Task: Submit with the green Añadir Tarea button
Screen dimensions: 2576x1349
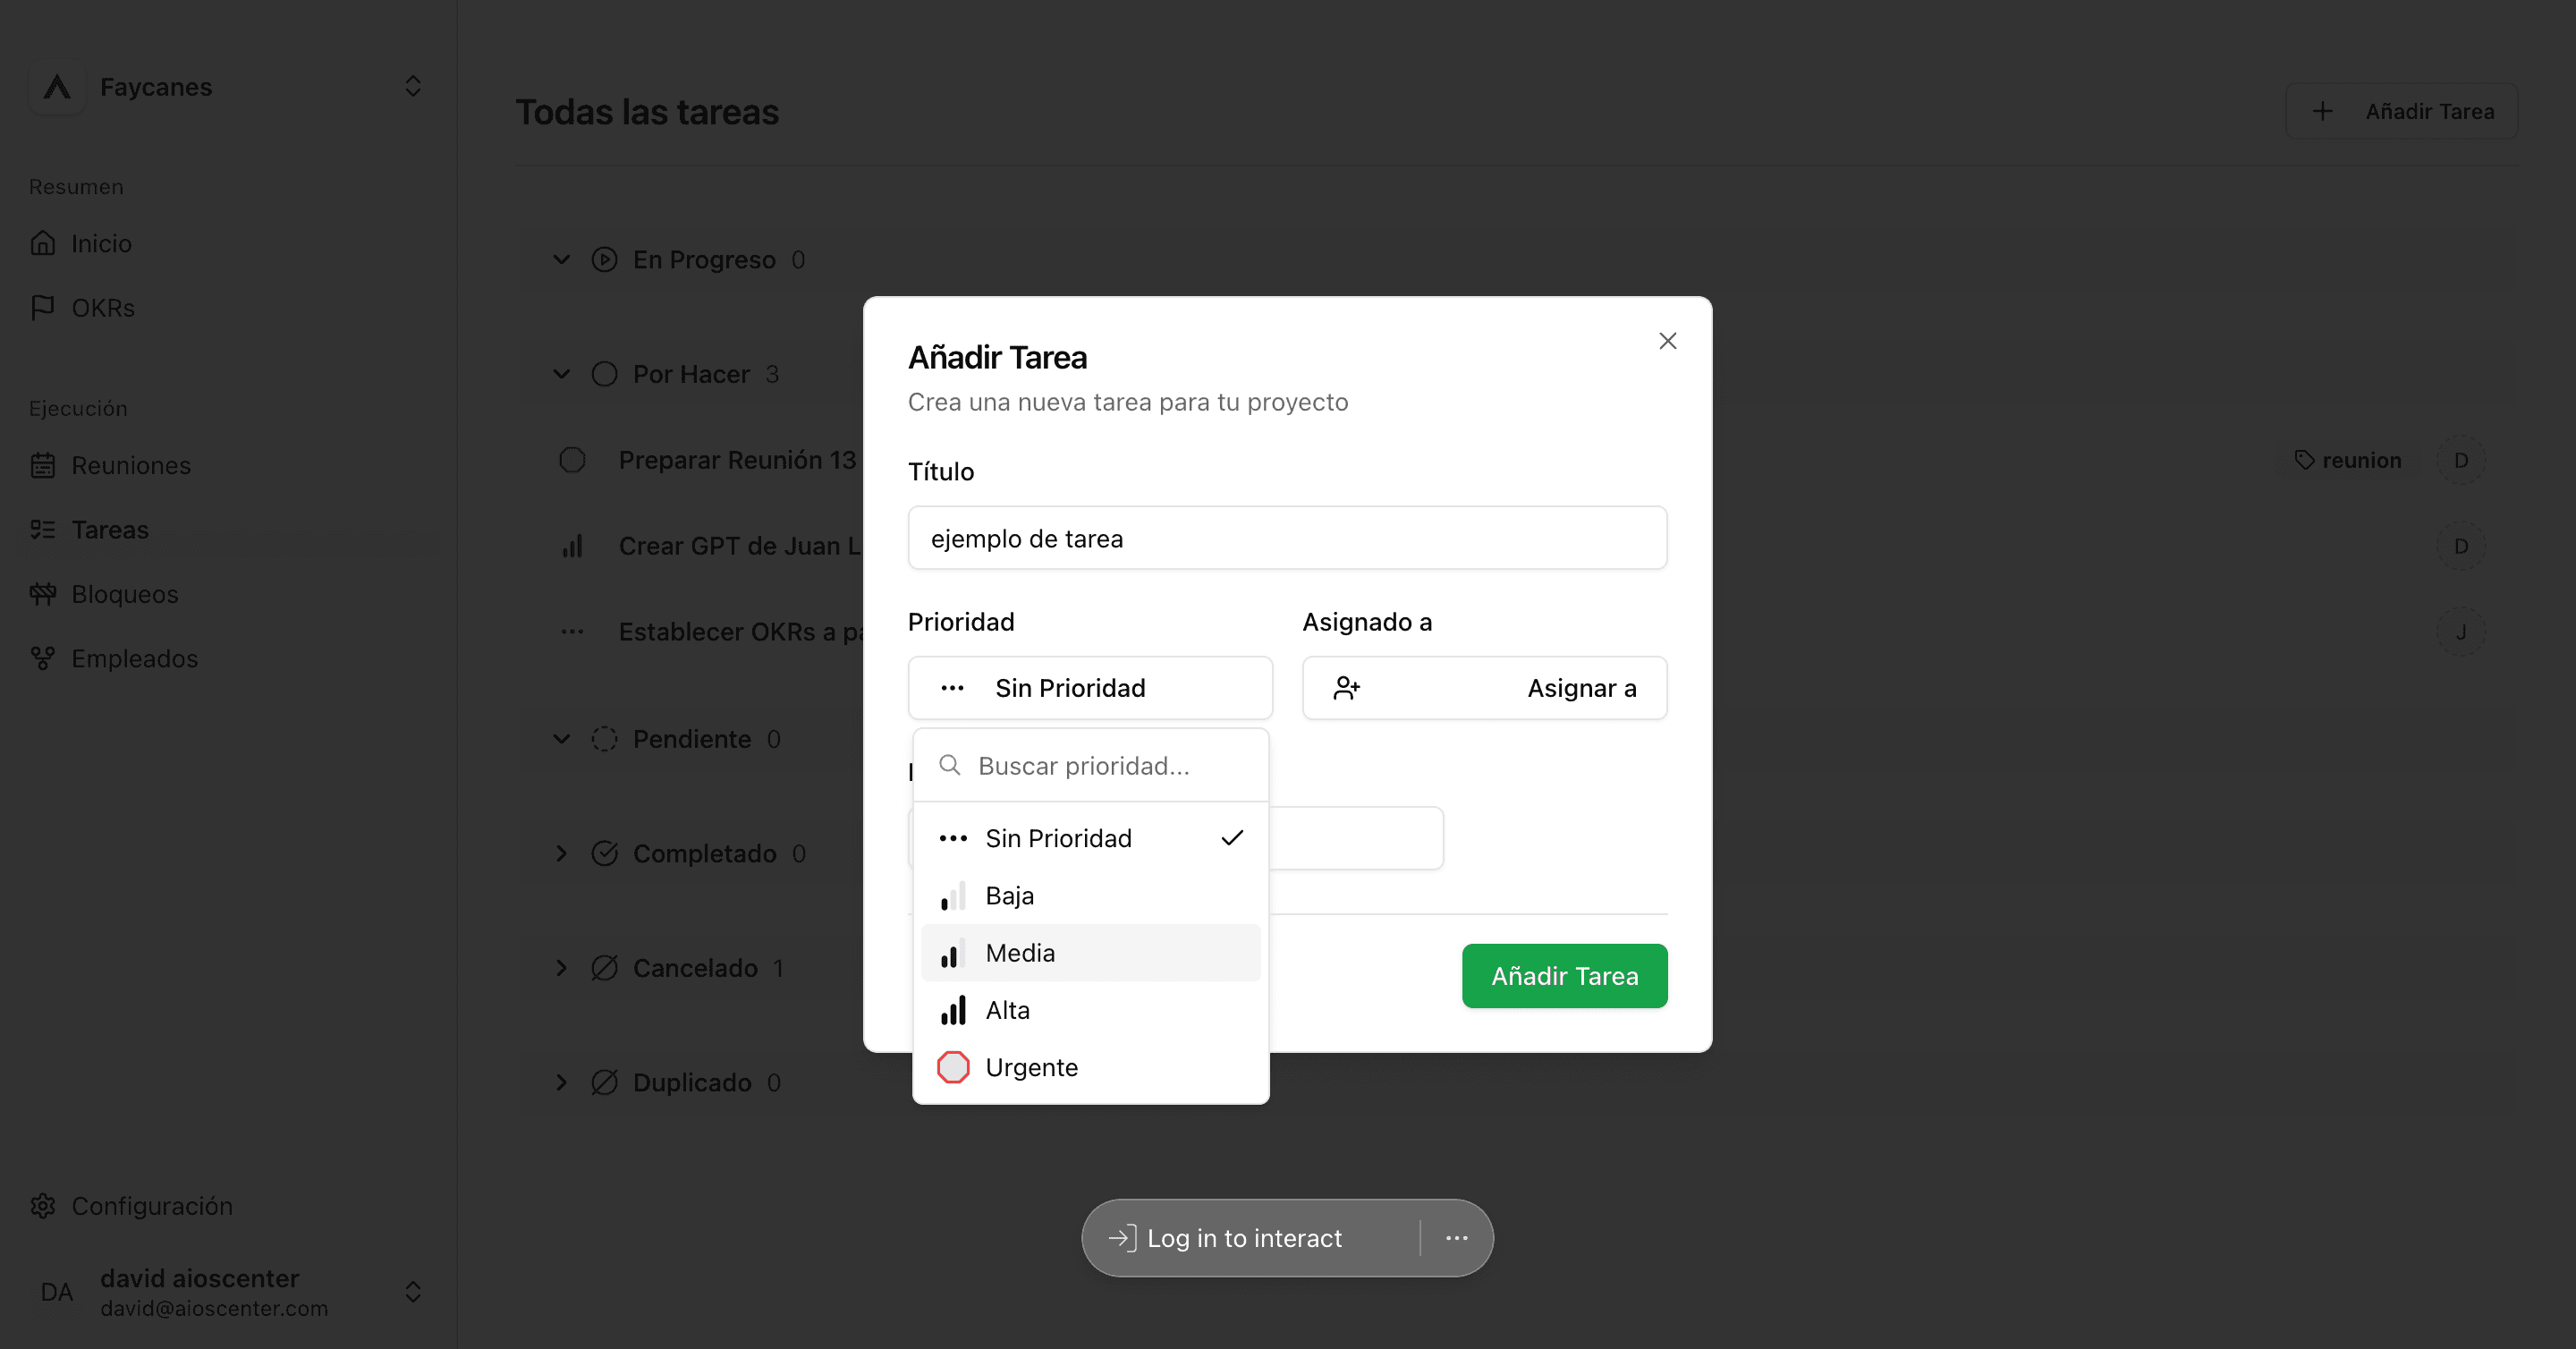Action: (x=1564, y=976)
